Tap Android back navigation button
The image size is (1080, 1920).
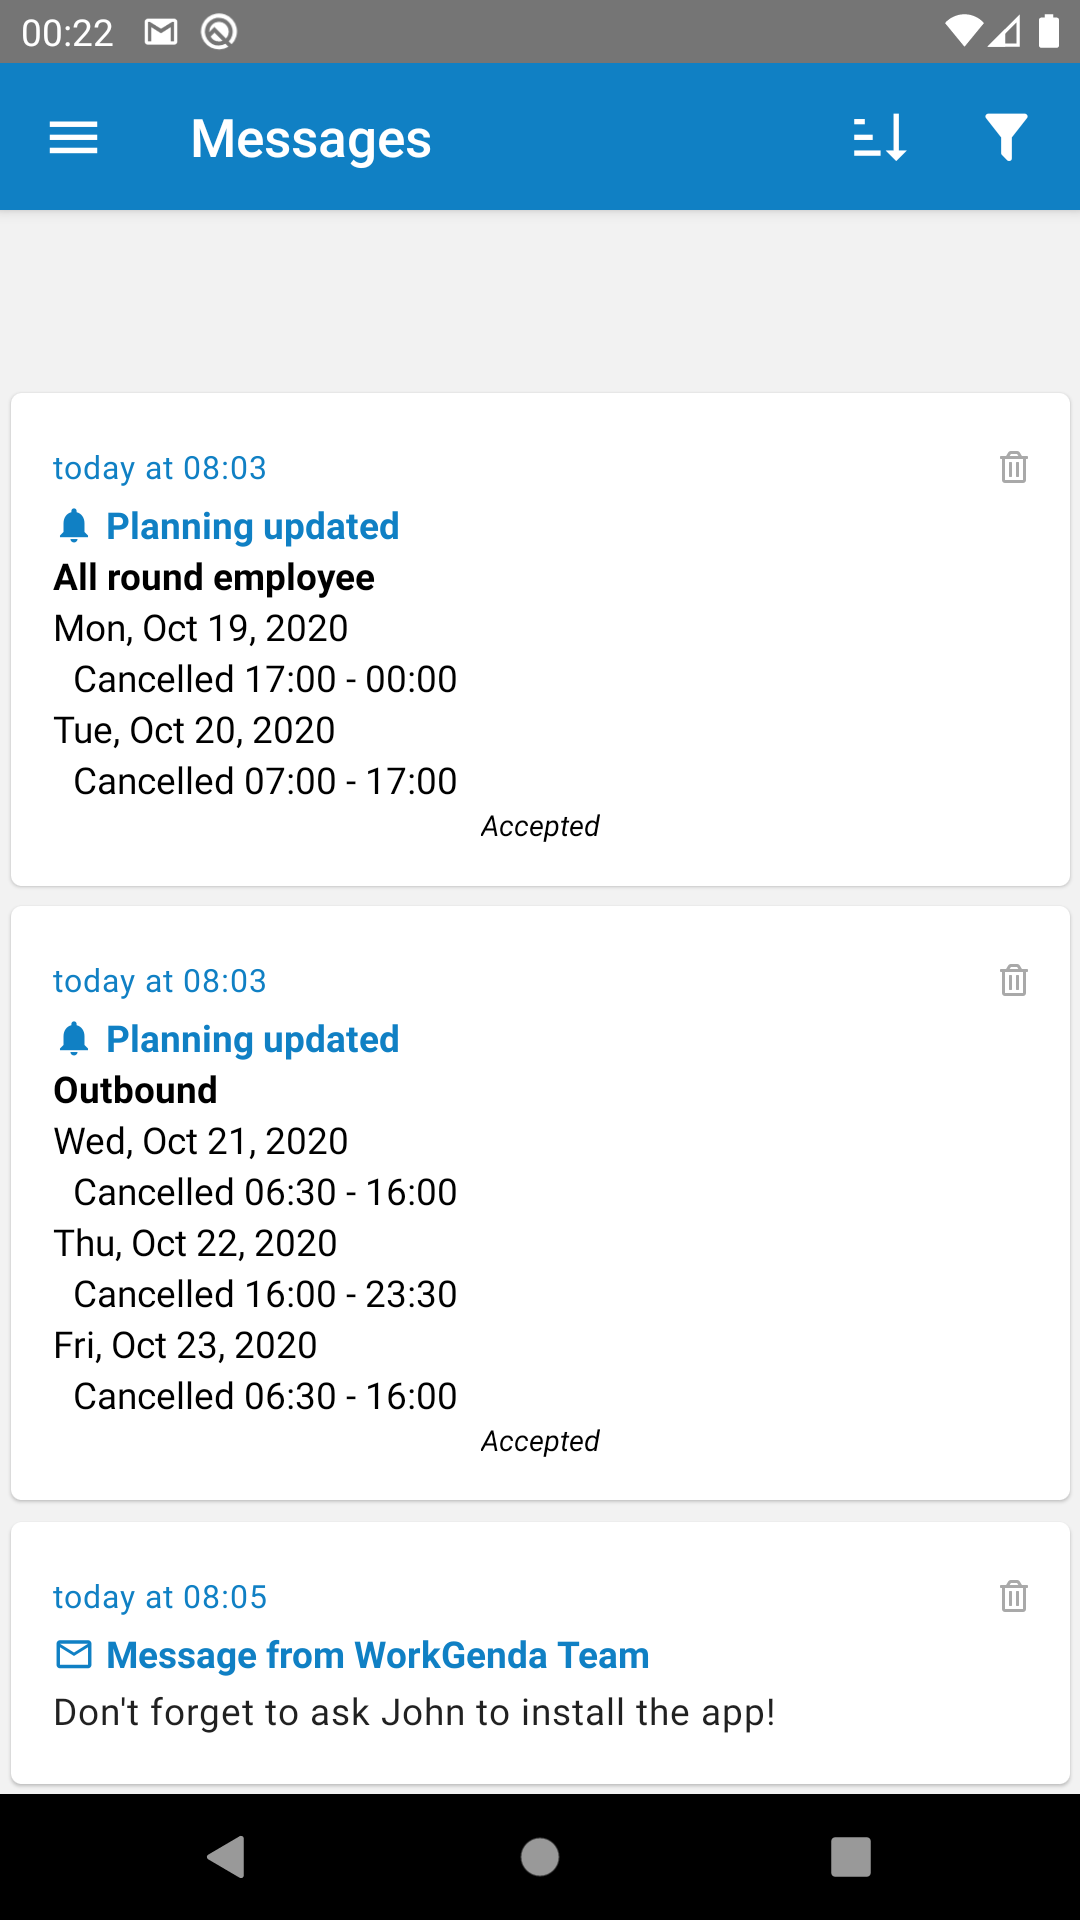[227, 1857]
